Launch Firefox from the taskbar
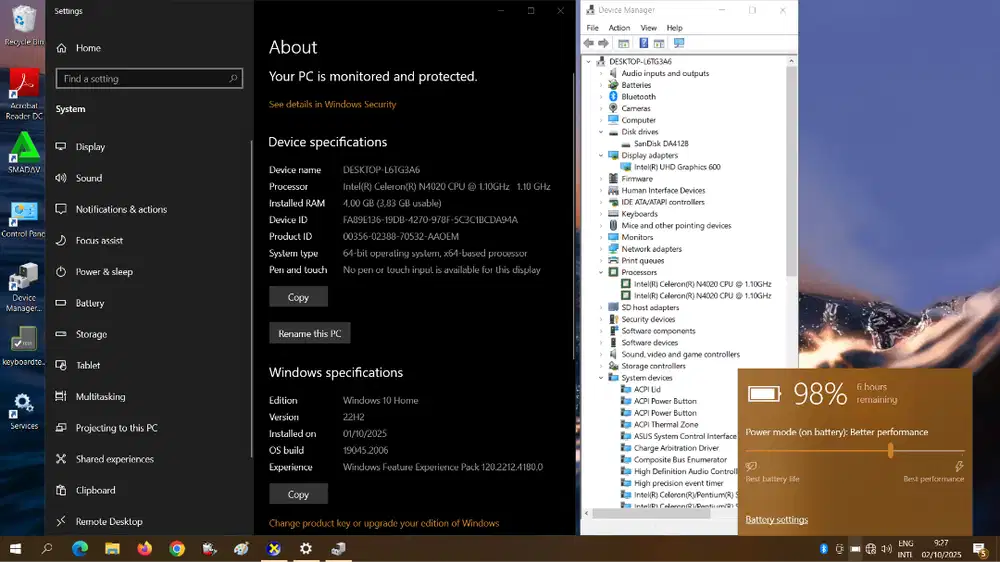The image size is (1000, 562). click(145, 549)
